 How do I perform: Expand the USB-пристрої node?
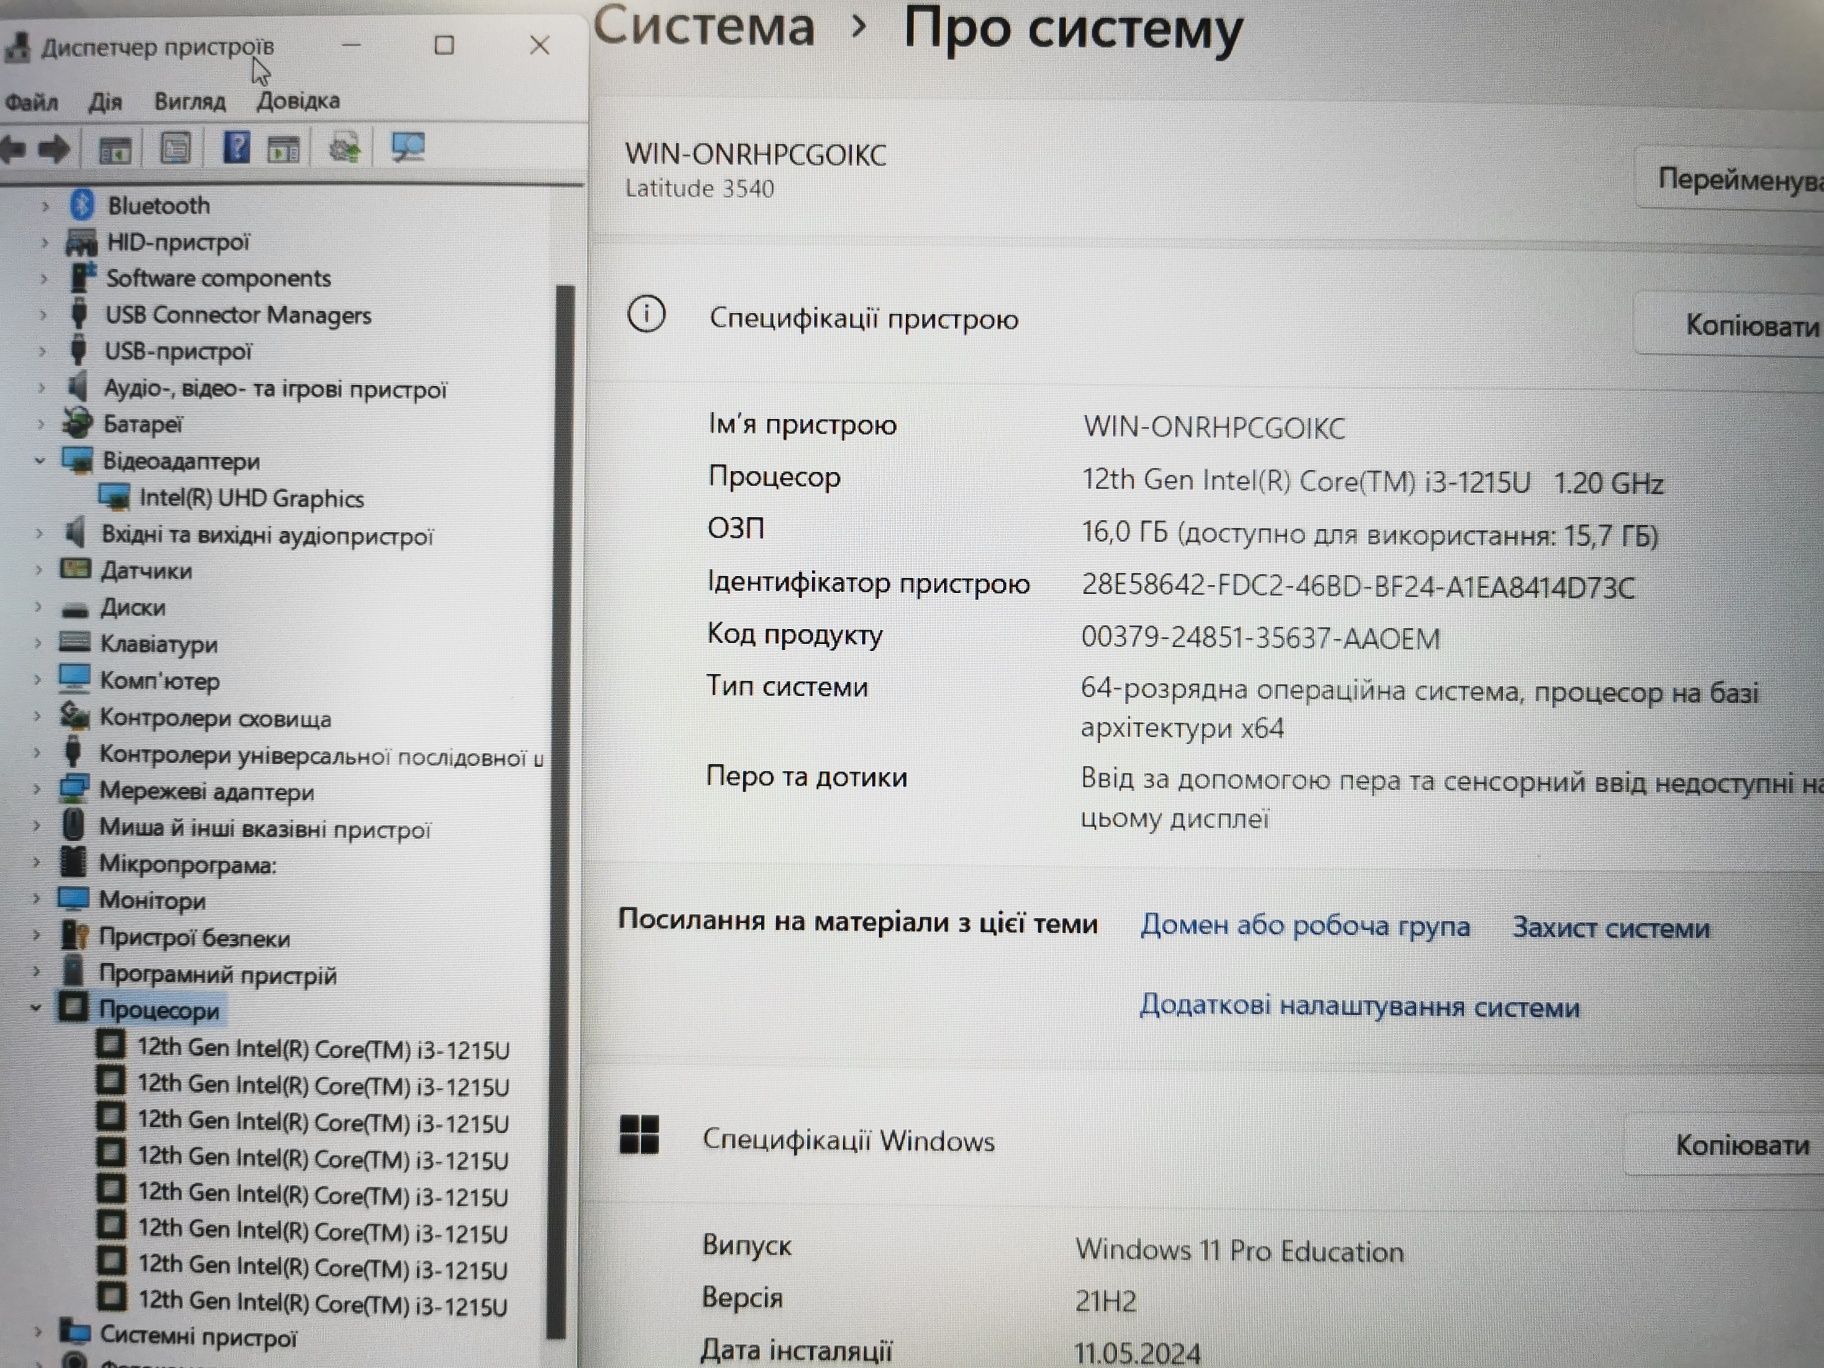tap(42, 351)
